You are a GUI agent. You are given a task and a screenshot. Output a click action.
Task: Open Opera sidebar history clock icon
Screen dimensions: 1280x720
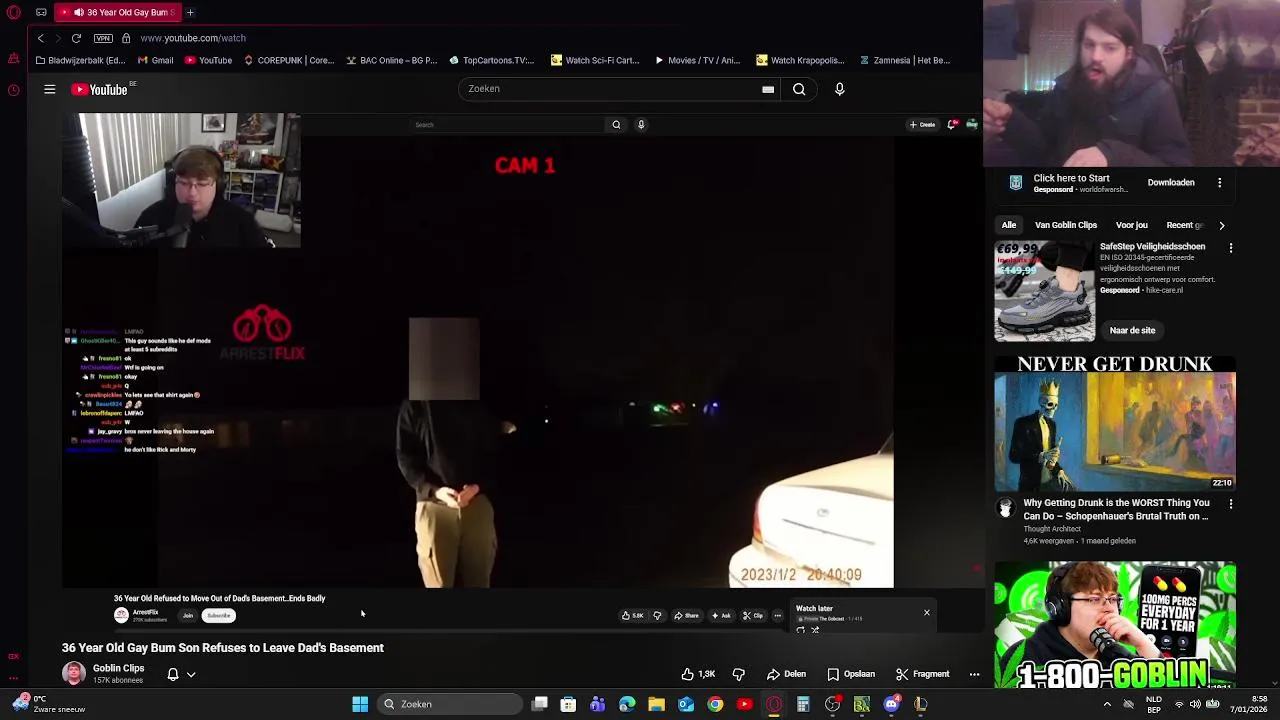13,90
